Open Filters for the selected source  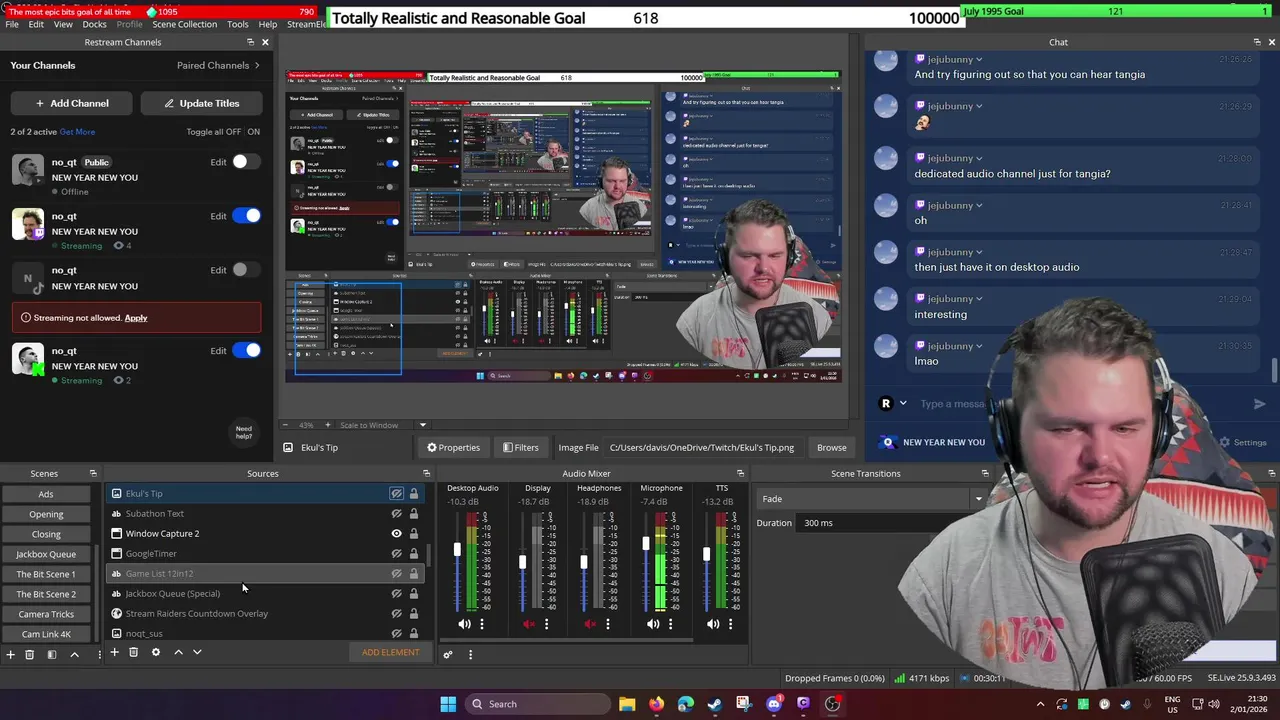520,448
